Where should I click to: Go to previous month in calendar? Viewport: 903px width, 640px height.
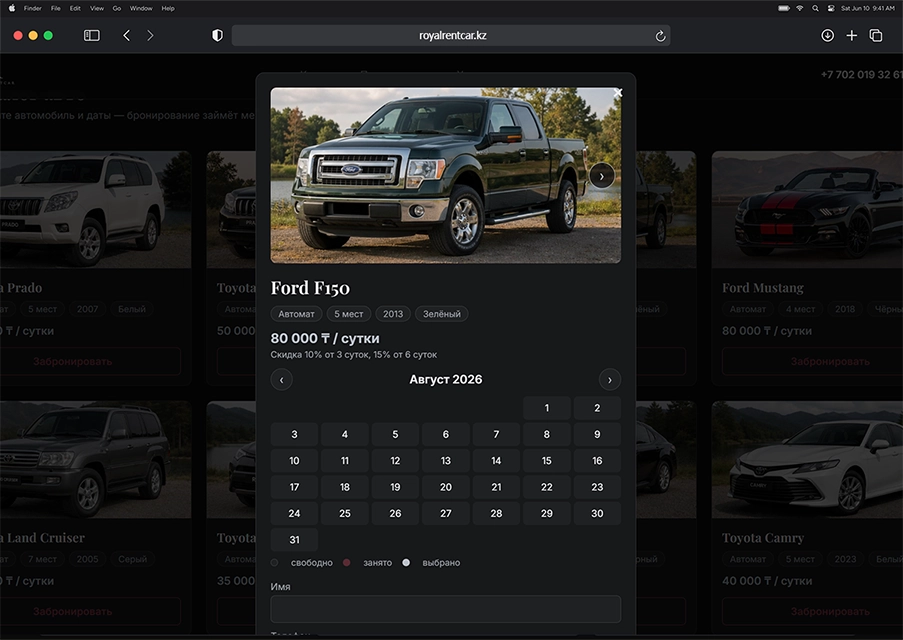tap(282, 380)
